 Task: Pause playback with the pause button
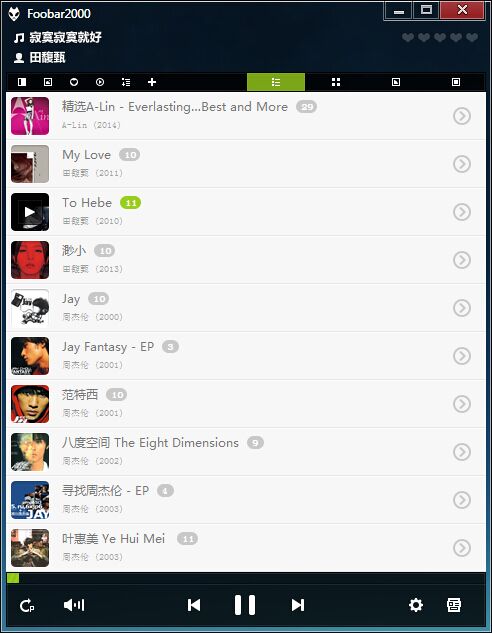[245, 605]
